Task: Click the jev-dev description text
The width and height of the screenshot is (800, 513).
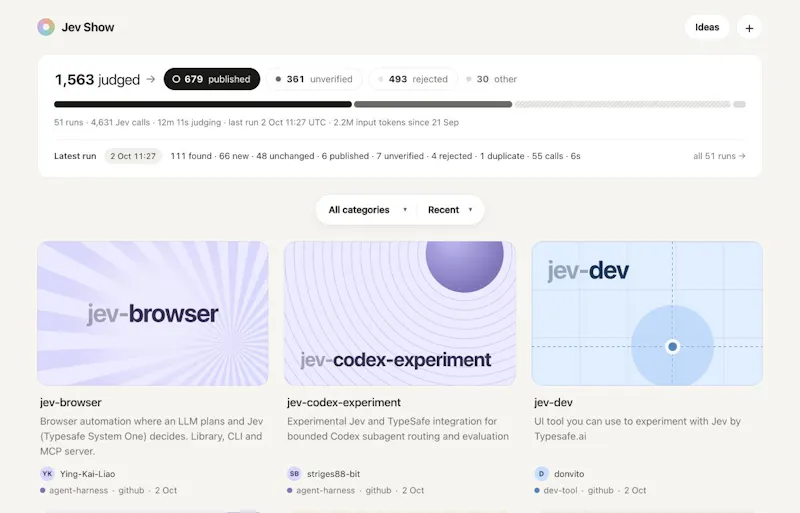Action: [637, 429]
